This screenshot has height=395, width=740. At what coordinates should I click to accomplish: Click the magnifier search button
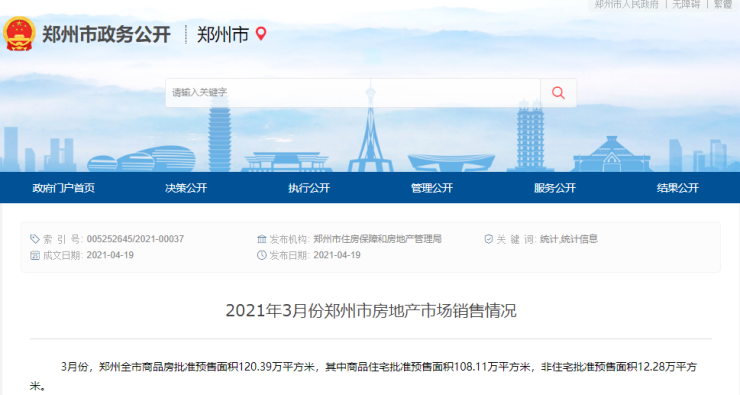[558, 92]
